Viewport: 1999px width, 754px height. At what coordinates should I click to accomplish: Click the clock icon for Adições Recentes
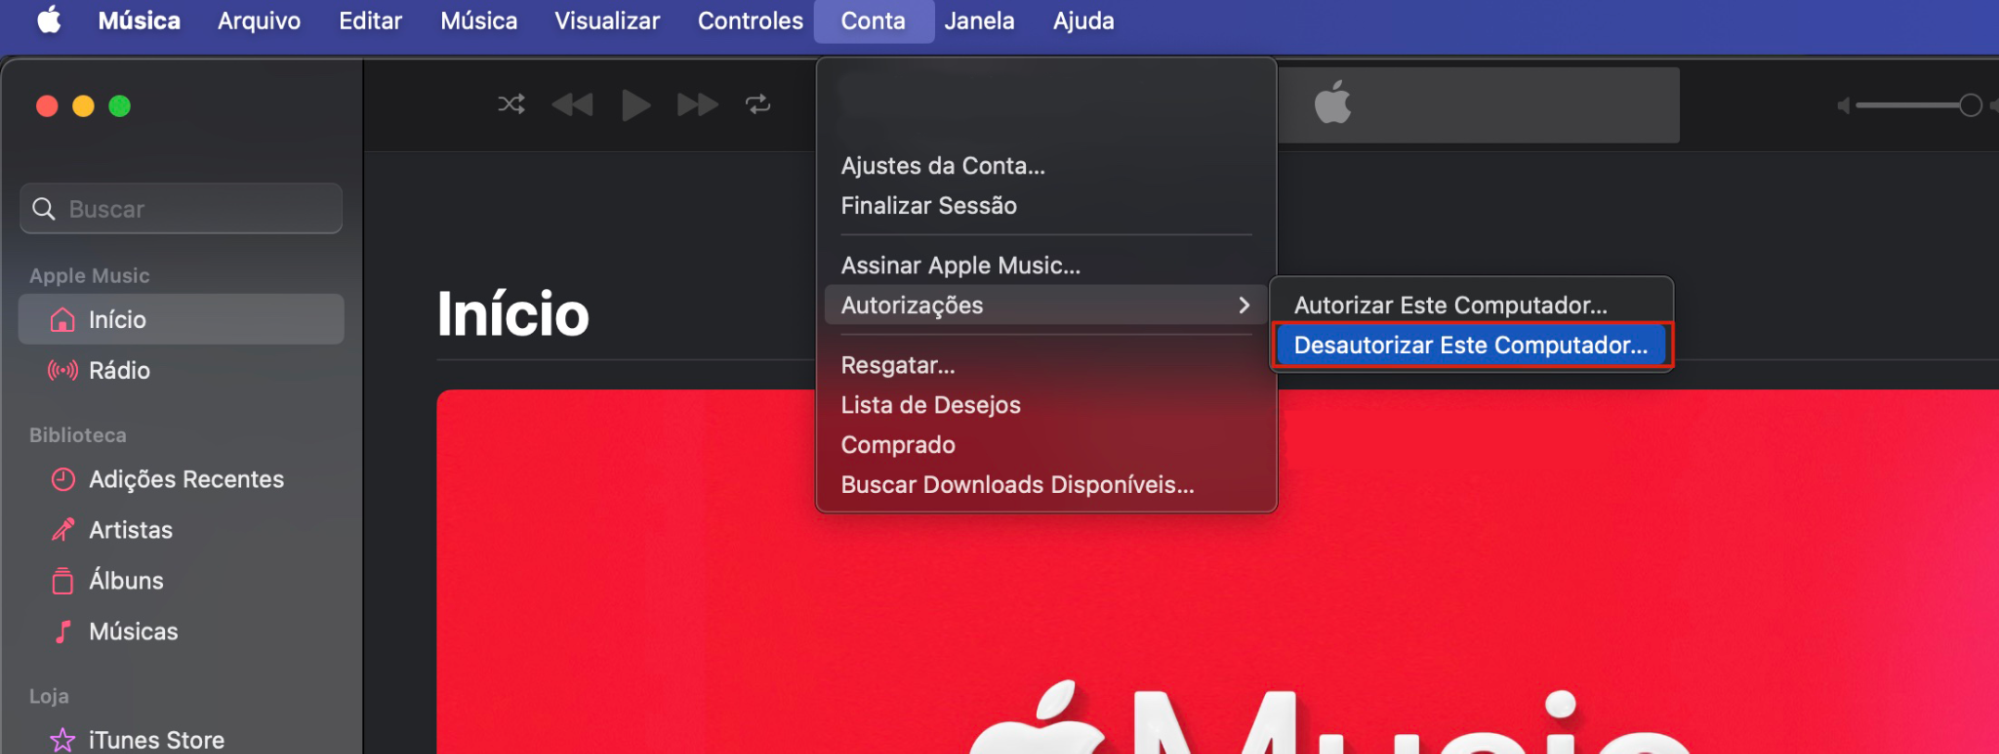pyautogui.click(x=63, y=479)
